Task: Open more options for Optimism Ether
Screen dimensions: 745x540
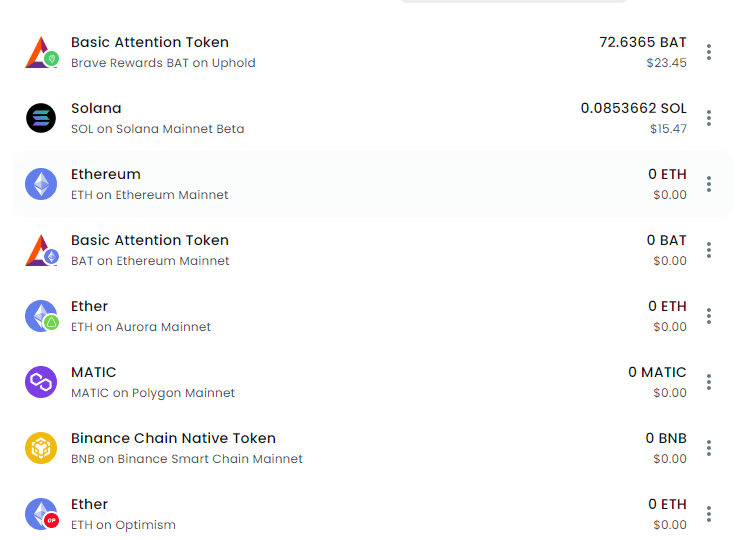Action: tap(709, 514)
